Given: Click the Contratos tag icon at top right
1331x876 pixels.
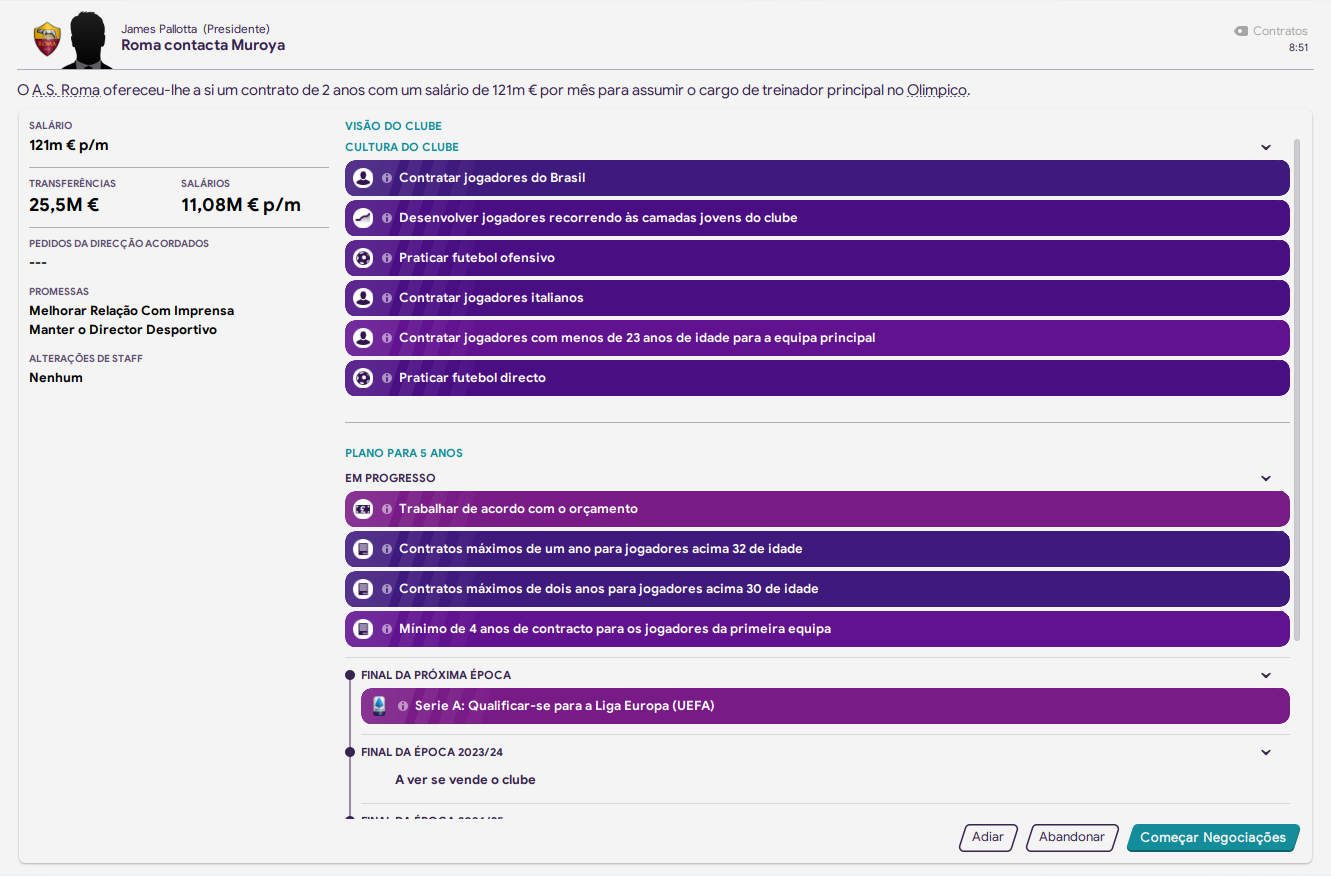Looking at the screenshot, I should point(1241,31).
